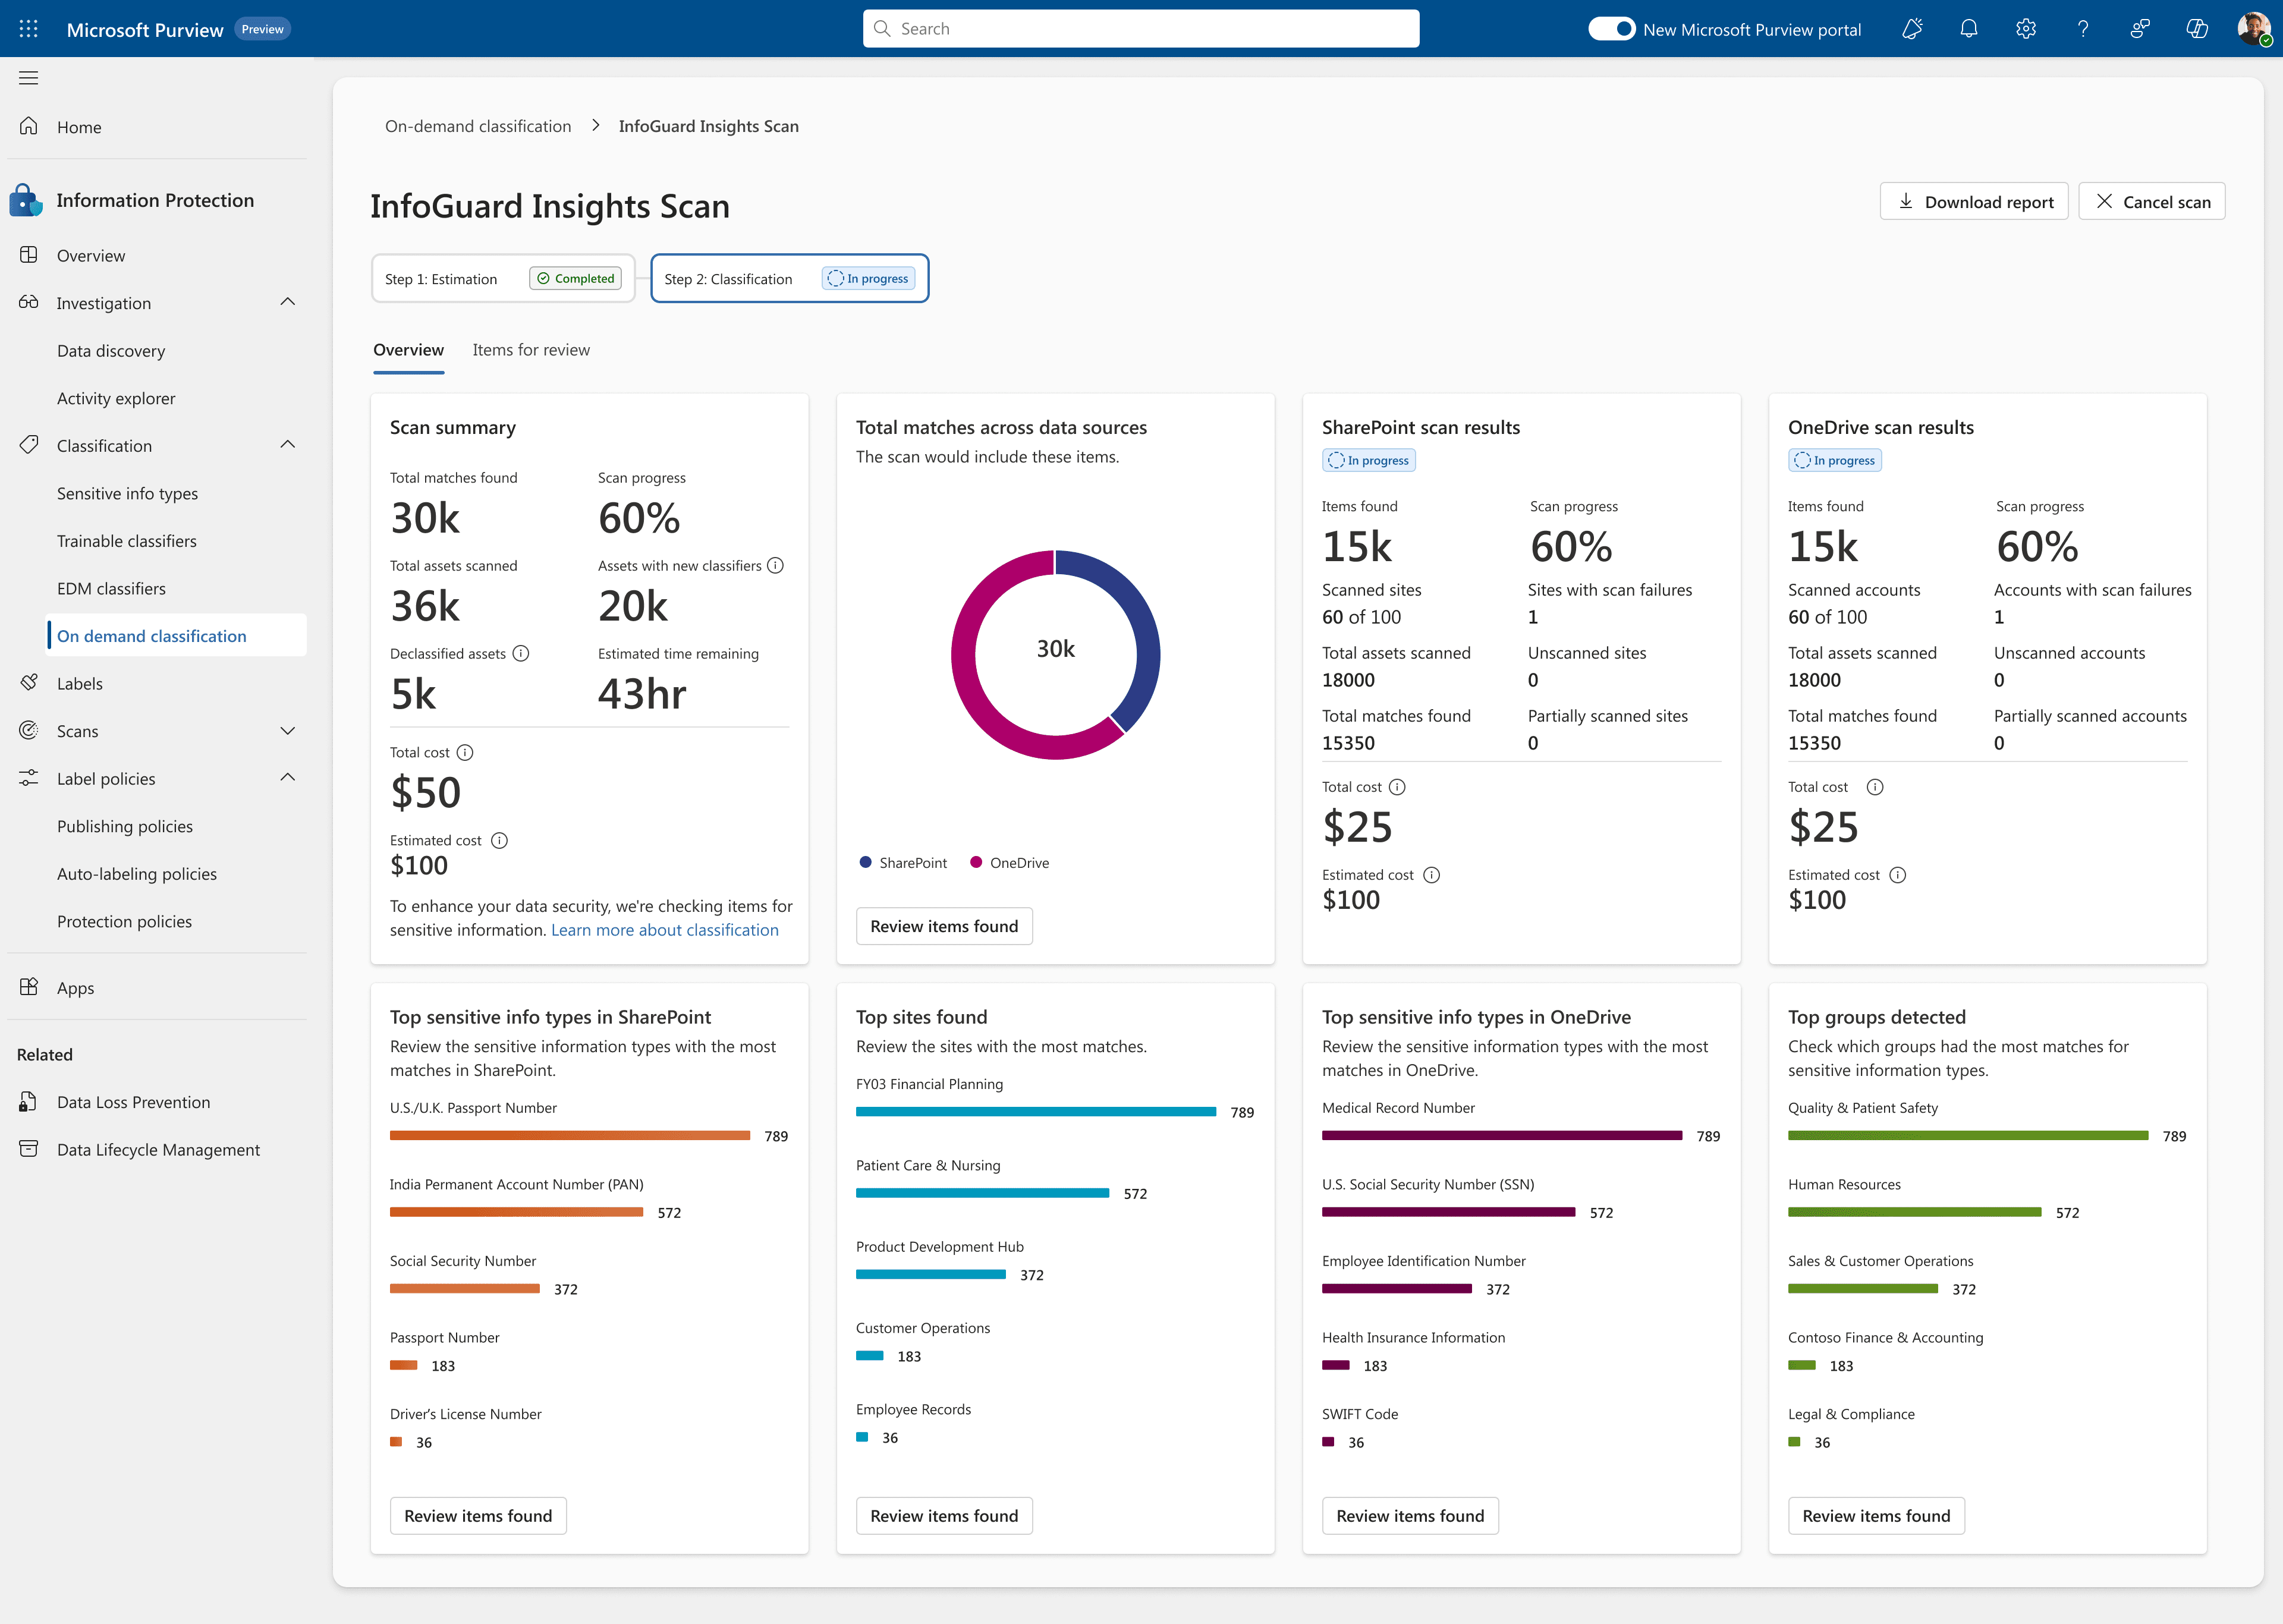Select Step 1: Estimation step box

[503, 278]
